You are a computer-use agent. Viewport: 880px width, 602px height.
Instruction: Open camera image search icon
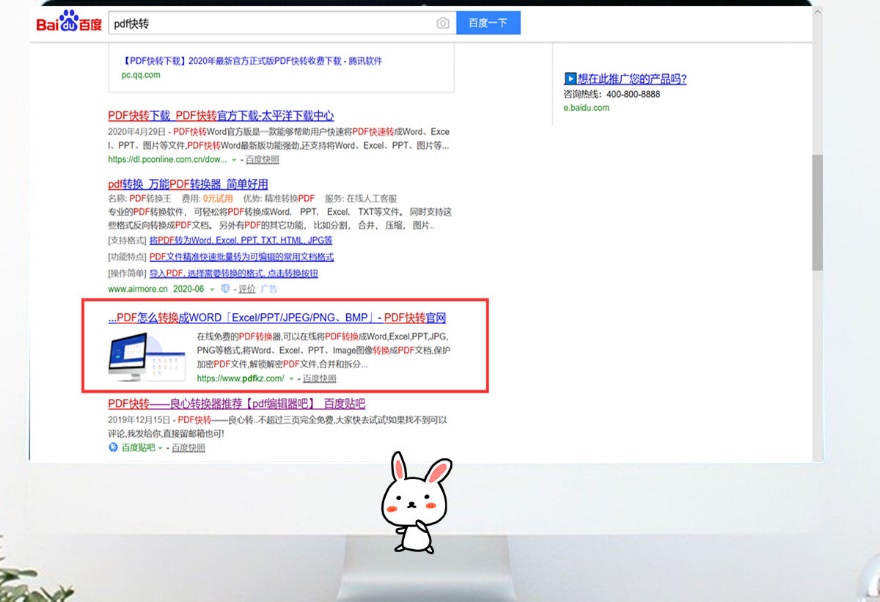pyautogui.click(x=443, y=23)
